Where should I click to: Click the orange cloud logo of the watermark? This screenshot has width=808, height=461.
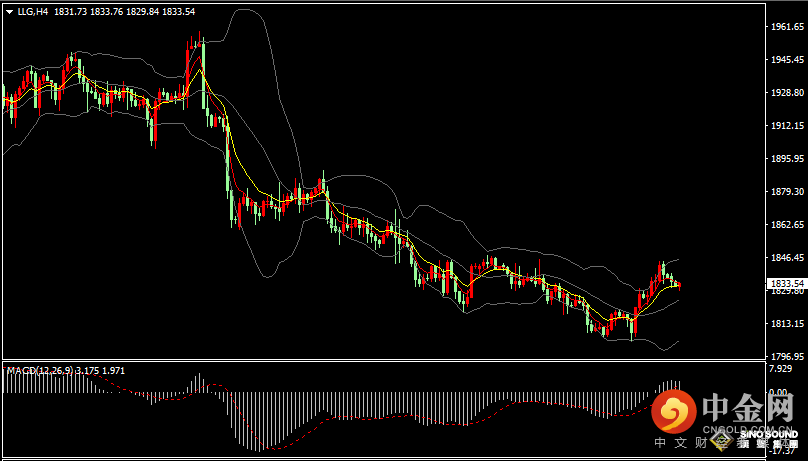click(672, 412)
